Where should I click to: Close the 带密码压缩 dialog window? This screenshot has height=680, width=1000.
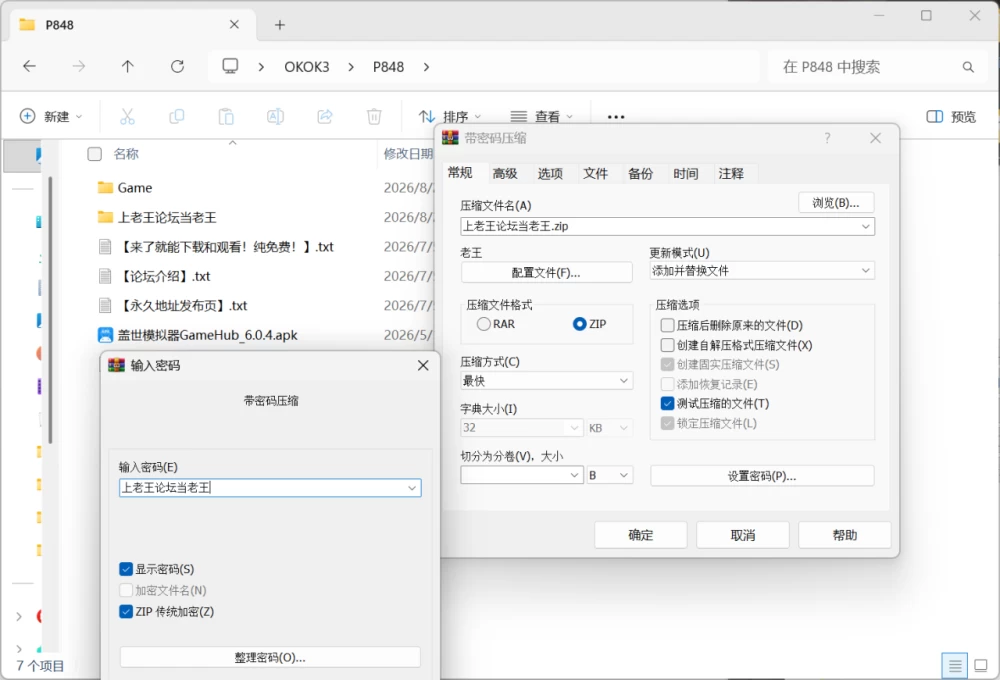[x=876, y=138]
